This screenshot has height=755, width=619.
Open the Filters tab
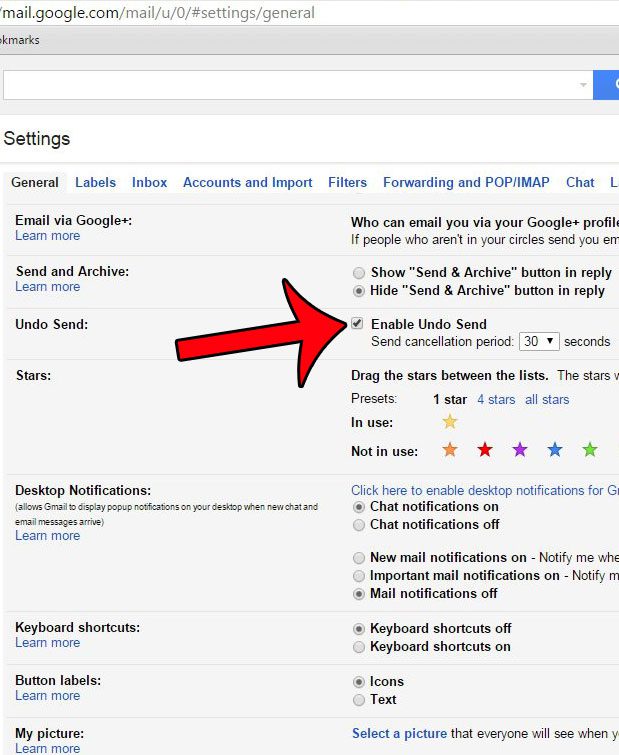coord(347,183)
